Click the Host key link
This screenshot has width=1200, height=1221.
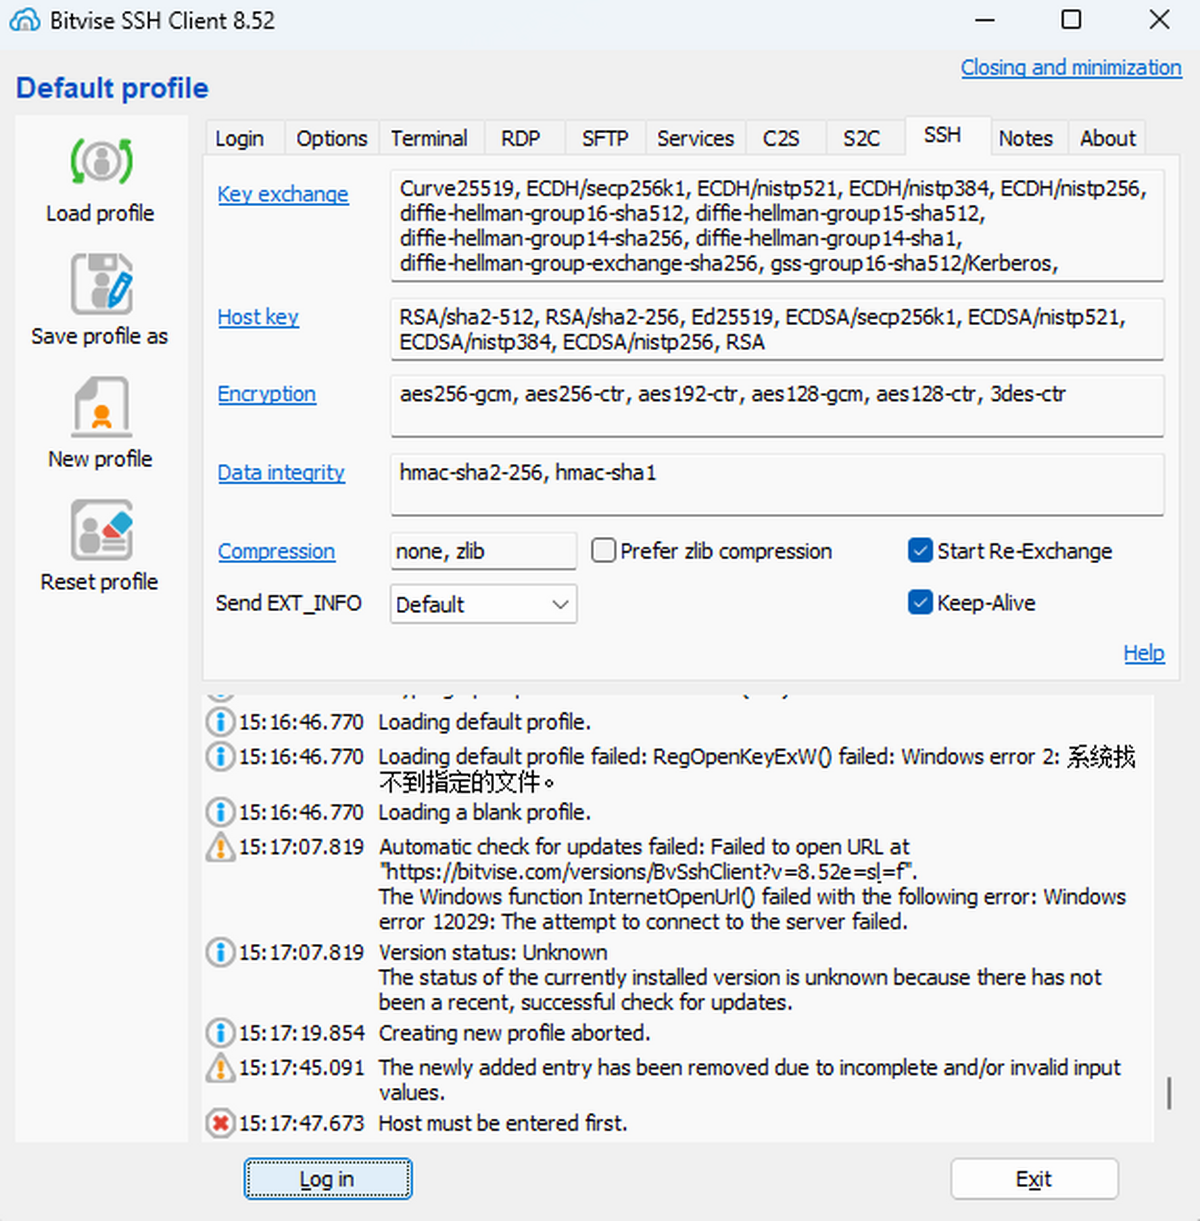(x=258, y=317)
